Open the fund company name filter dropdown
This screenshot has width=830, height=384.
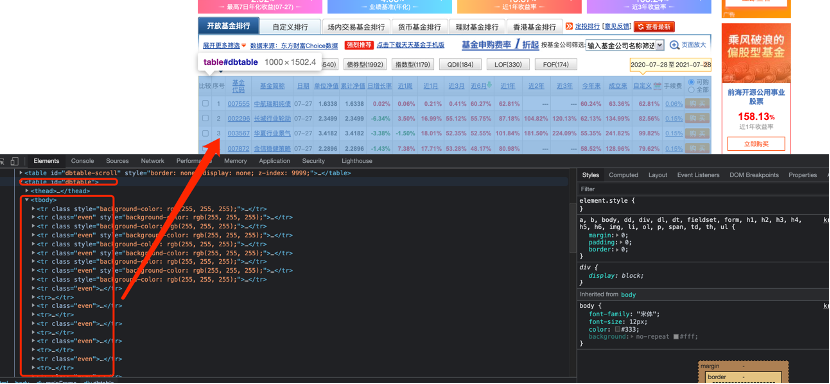(625, 46)
